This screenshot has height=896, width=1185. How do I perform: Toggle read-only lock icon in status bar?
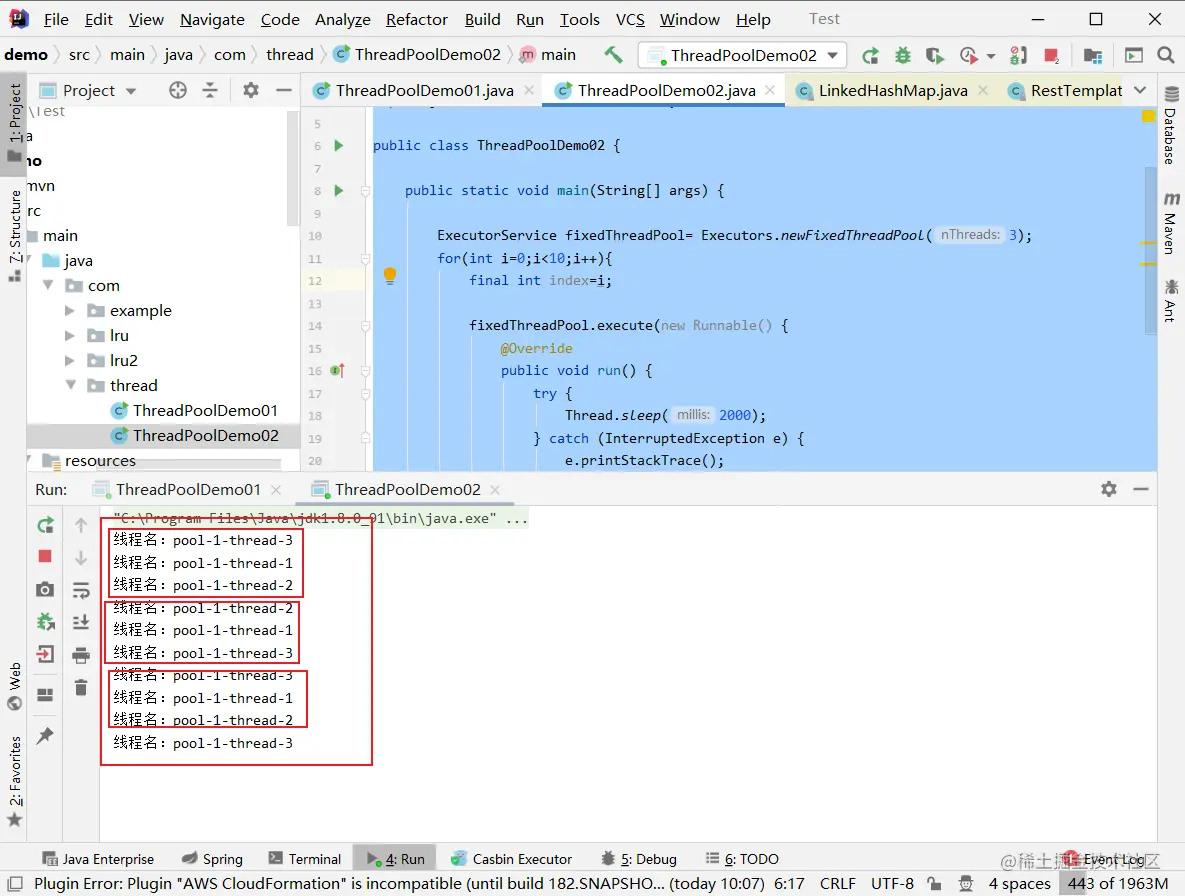[x=935, y=883]
